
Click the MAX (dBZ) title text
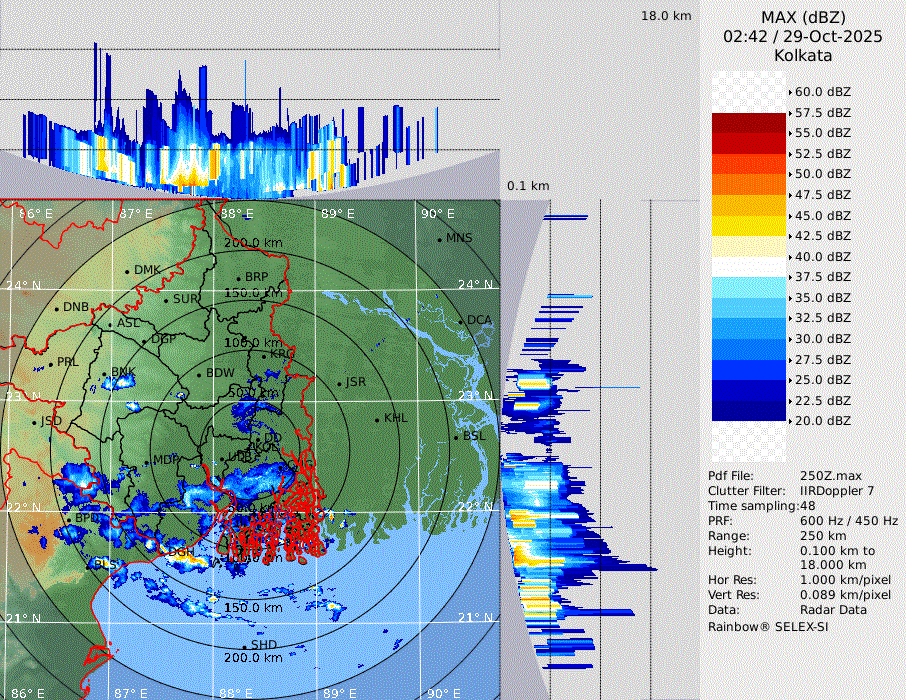coord(803,17)
